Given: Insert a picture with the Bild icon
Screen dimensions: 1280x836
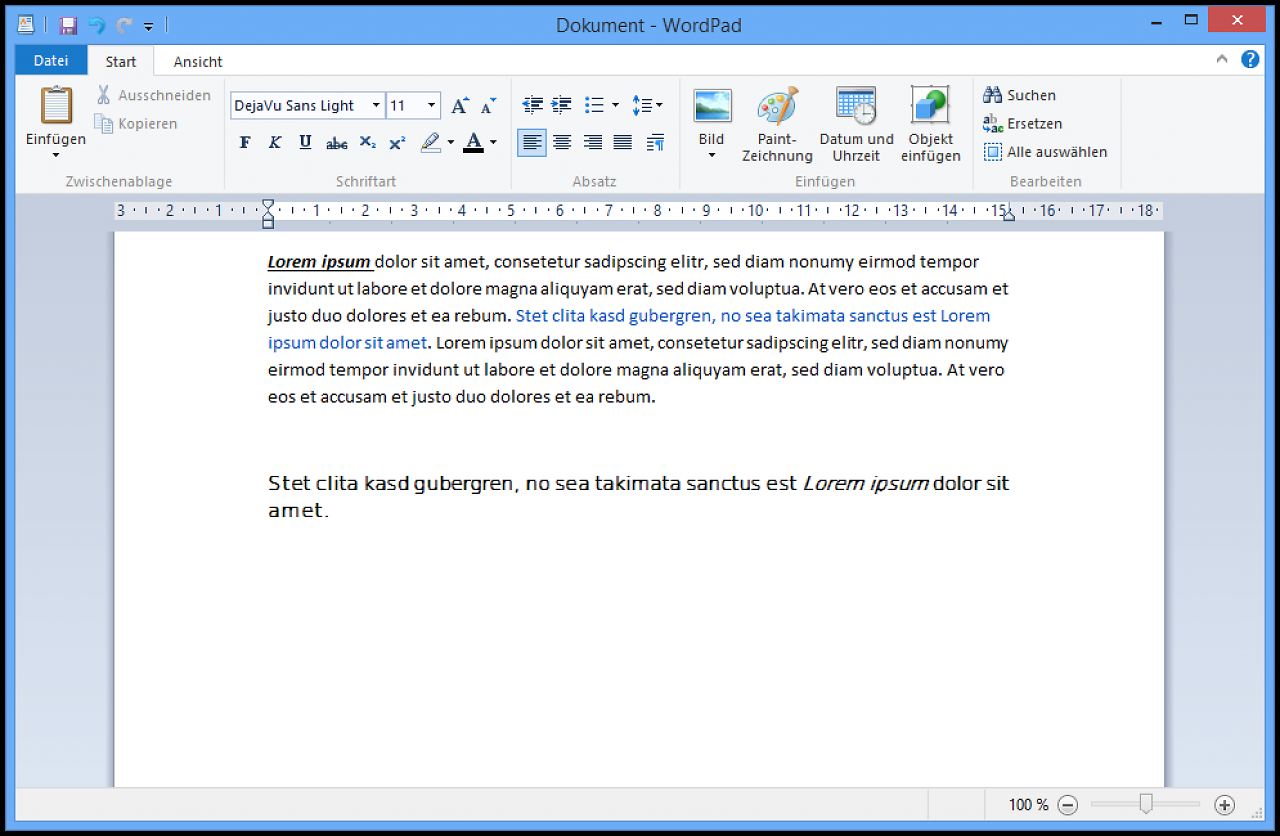Looking at the screenshot, I should click(712, 106).
